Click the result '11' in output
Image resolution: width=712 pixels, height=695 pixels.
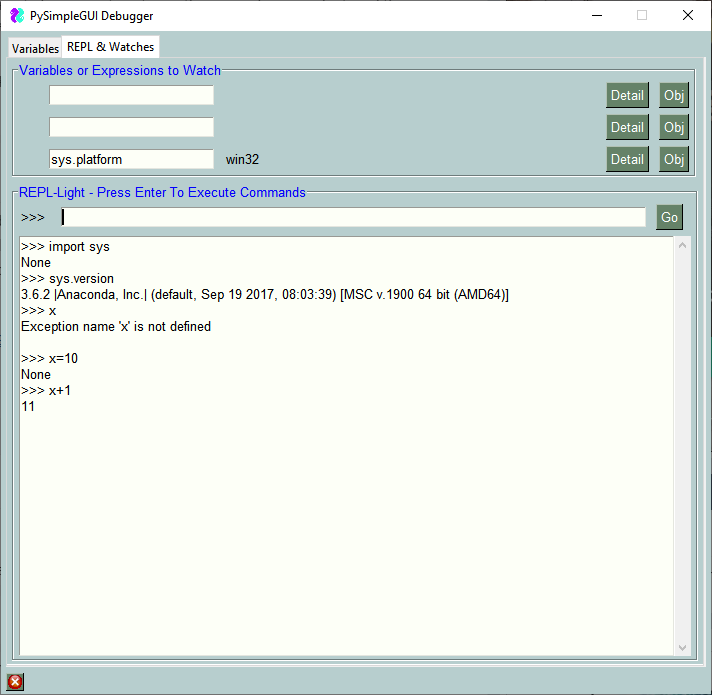[x=28, y=406]
